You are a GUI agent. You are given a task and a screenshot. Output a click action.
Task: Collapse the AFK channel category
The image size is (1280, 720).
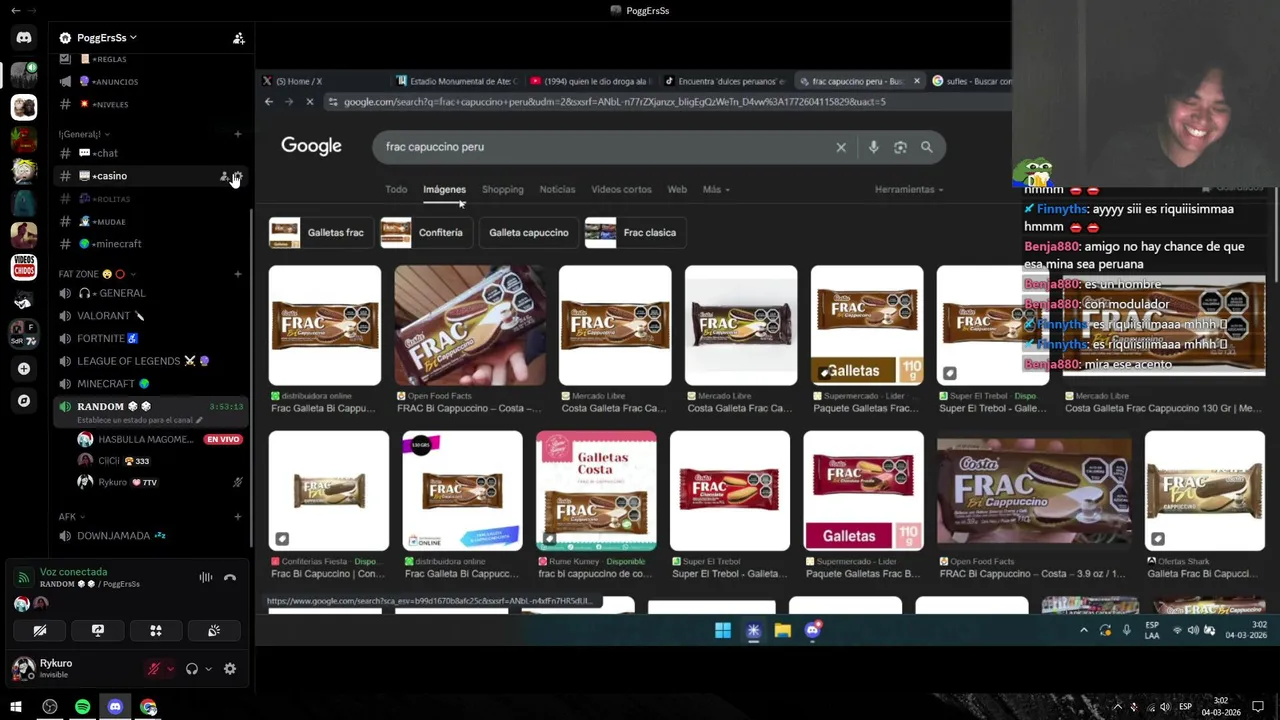pos(72,517)
